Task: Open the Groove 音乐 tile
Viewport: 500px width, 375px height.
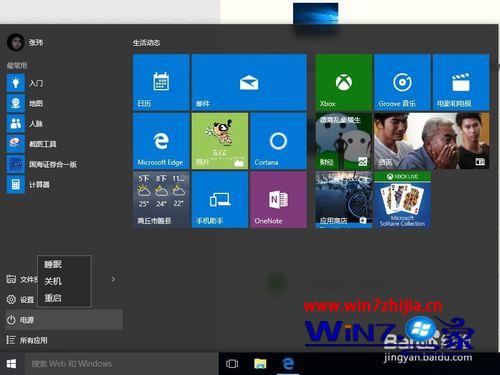Action: click(x=402, y=82)
